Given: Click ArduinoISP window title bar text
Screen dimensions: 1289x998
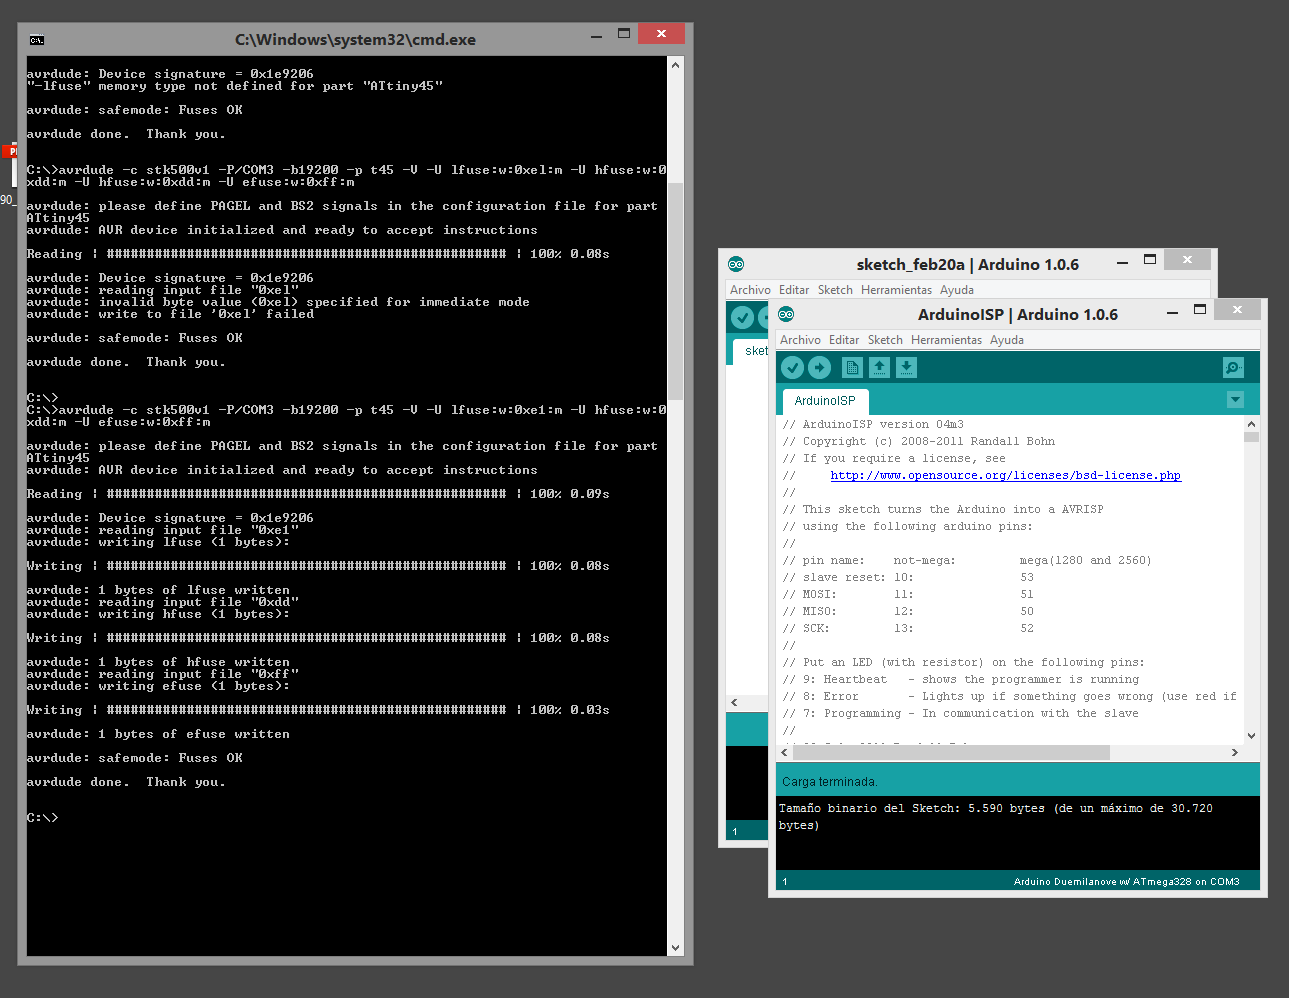Looking at the screenshot, I should pyautogui.click(x=1018, y=314).
